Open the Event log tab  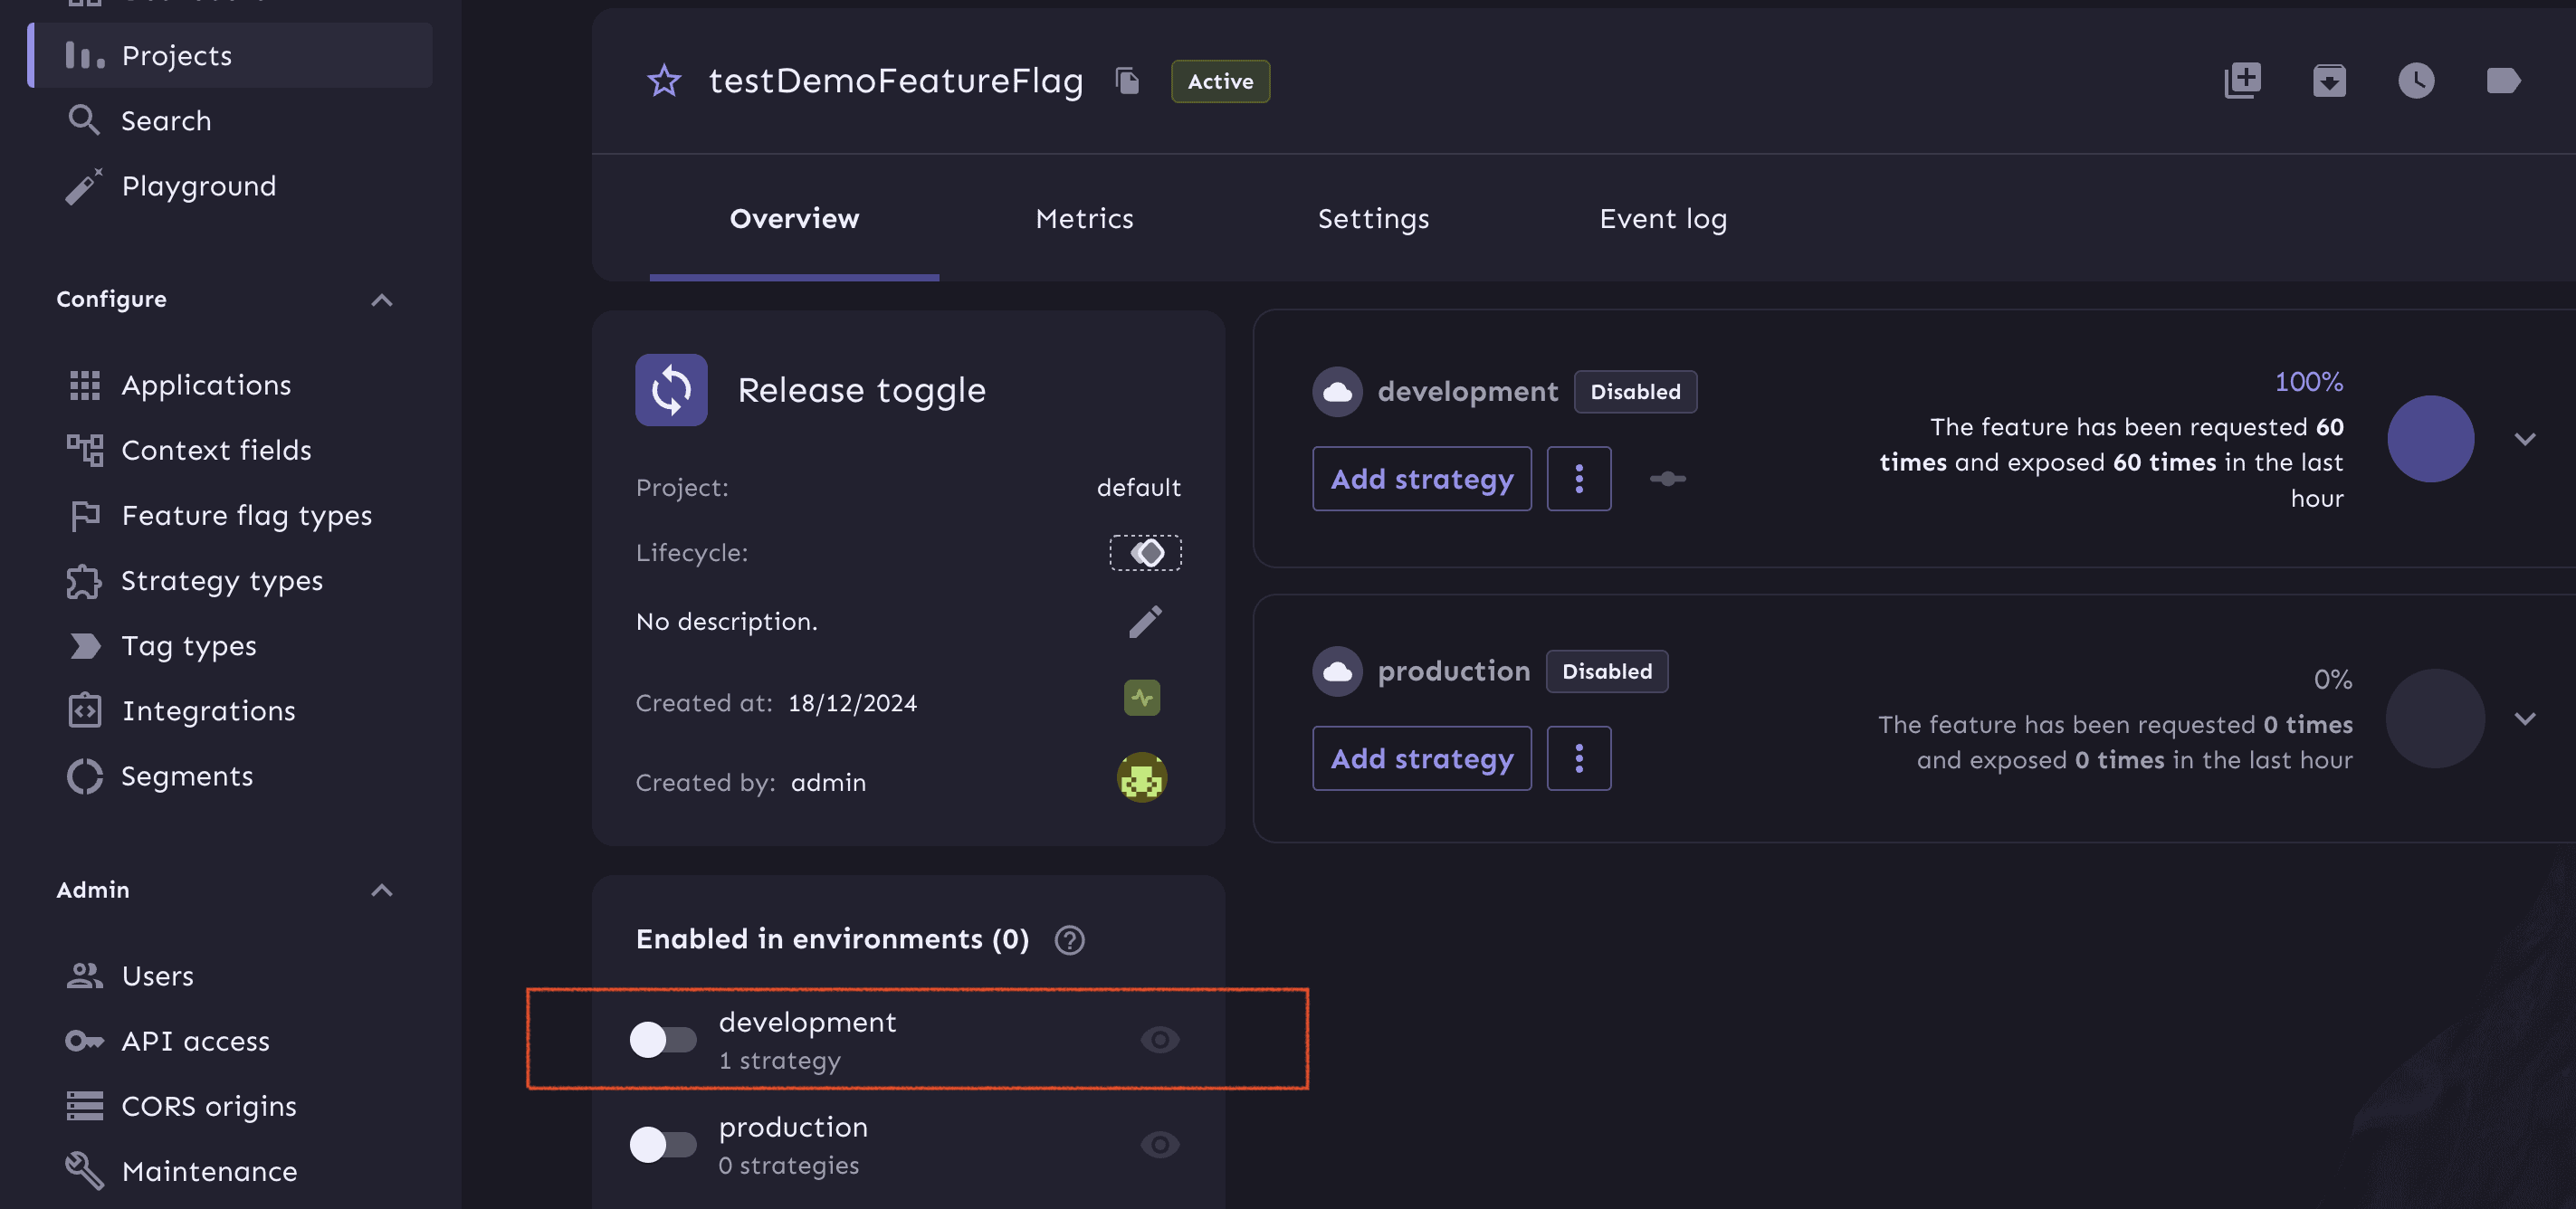point(1662,218)
